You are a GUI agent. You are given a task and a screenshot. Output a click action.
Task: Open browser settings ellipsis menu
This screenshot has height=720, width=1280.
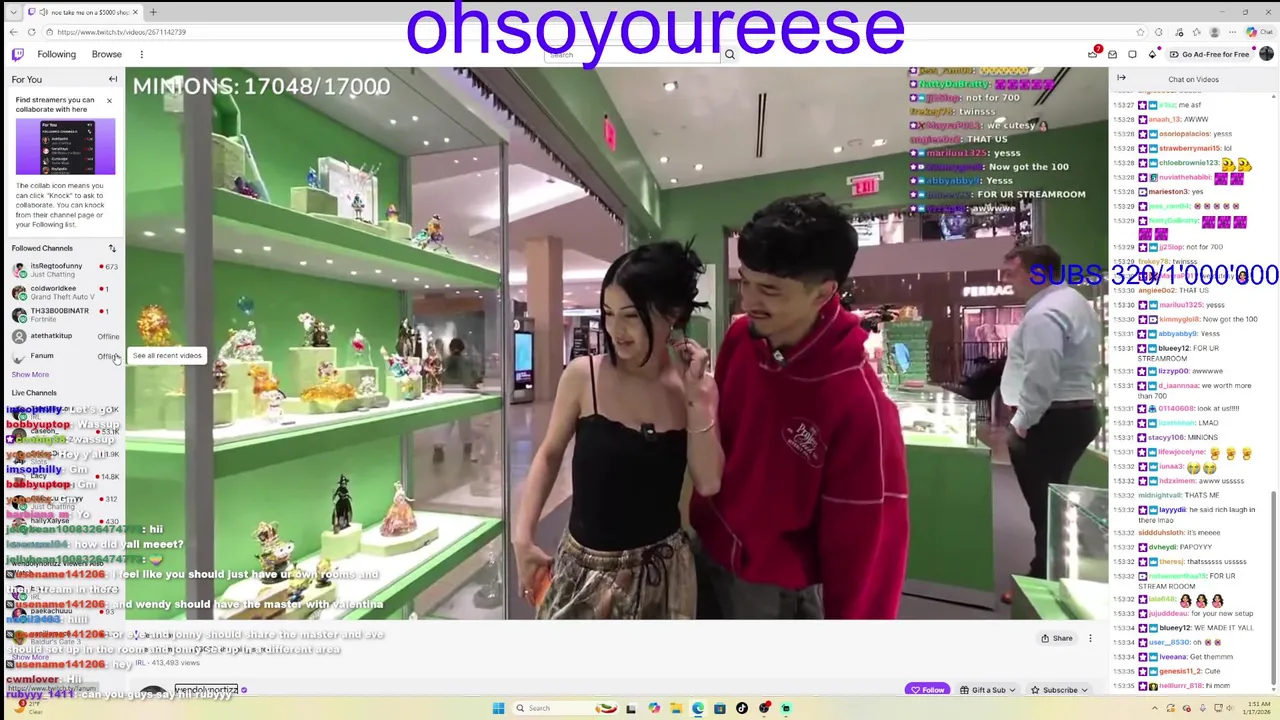click(x=1233, y=32)
